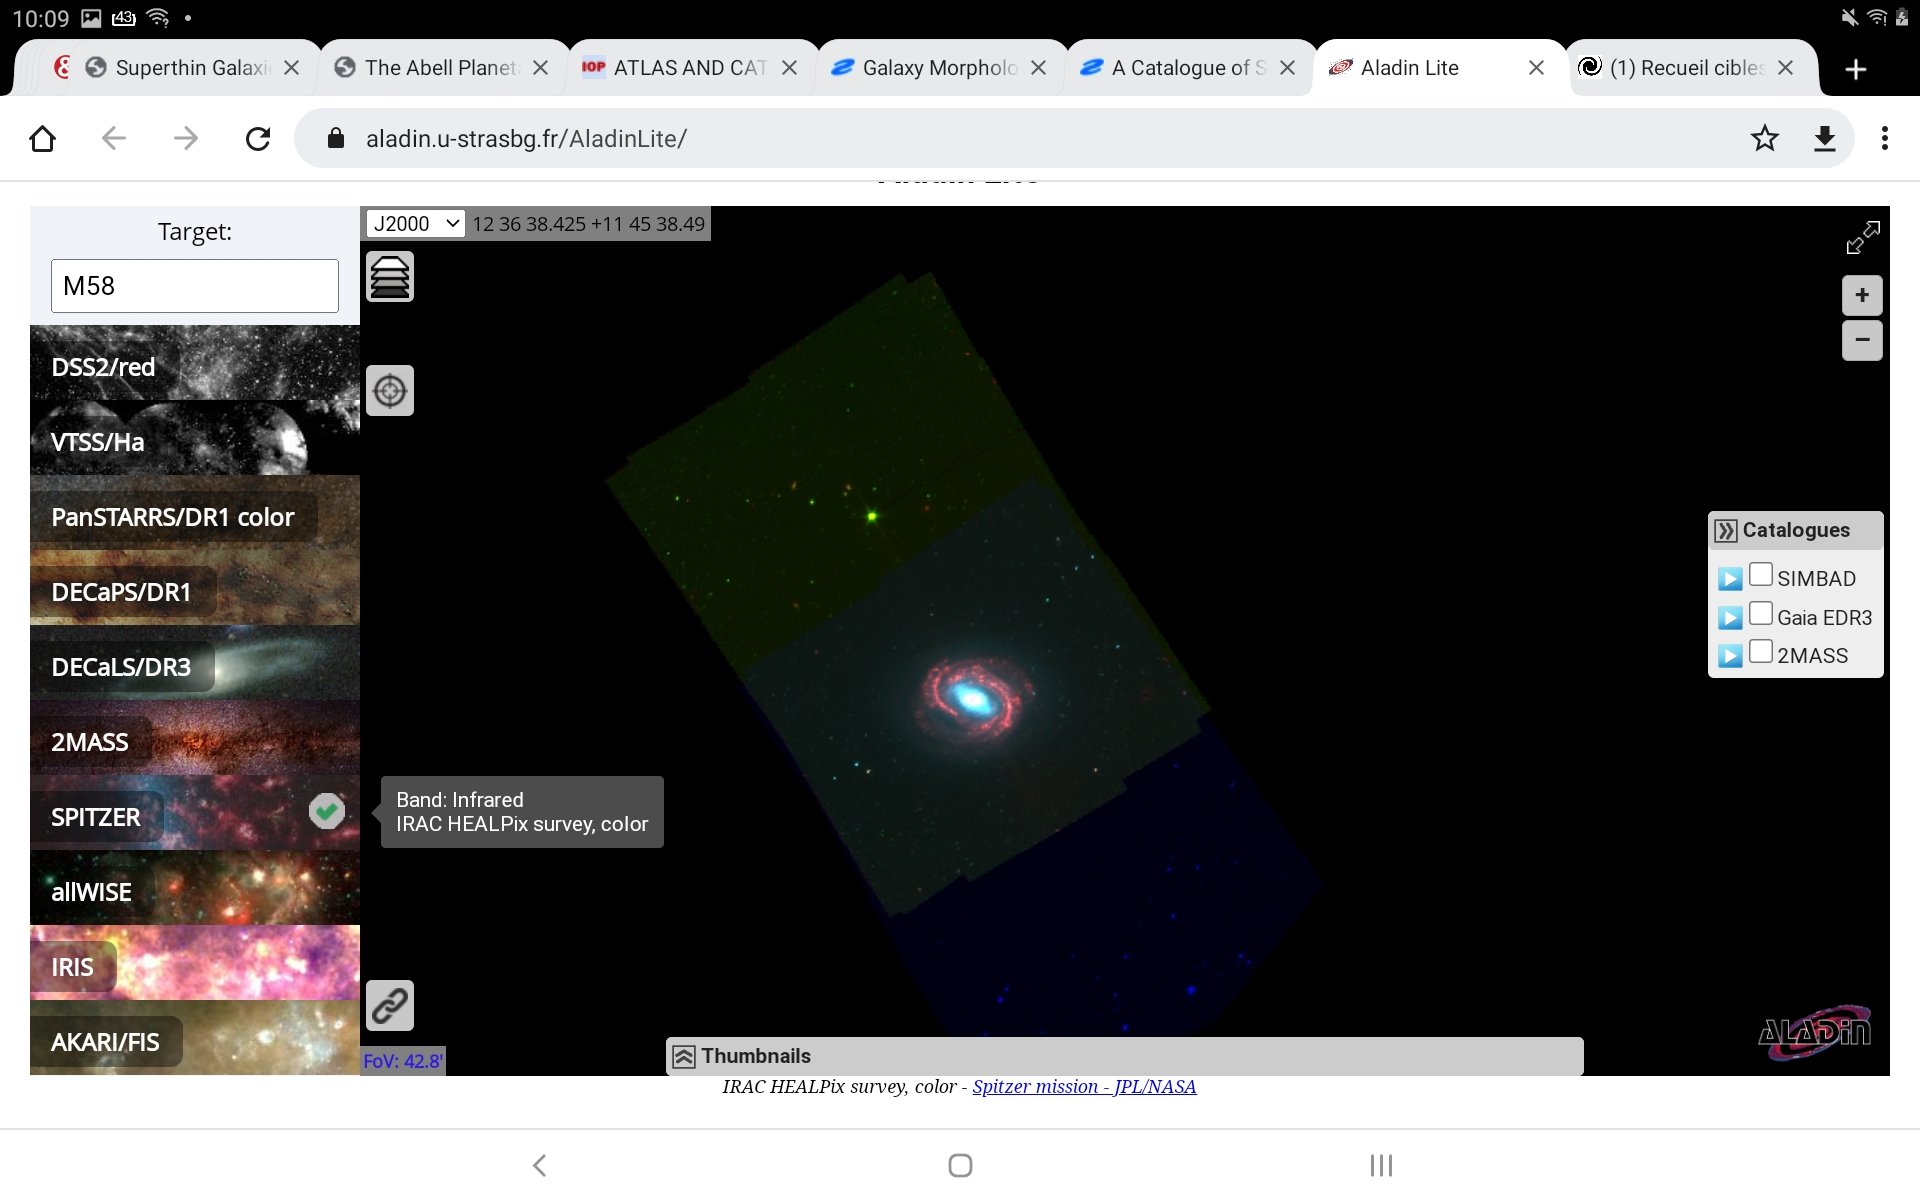
Task: Tap the Android back navigation button
Action: click(539, 1165)
